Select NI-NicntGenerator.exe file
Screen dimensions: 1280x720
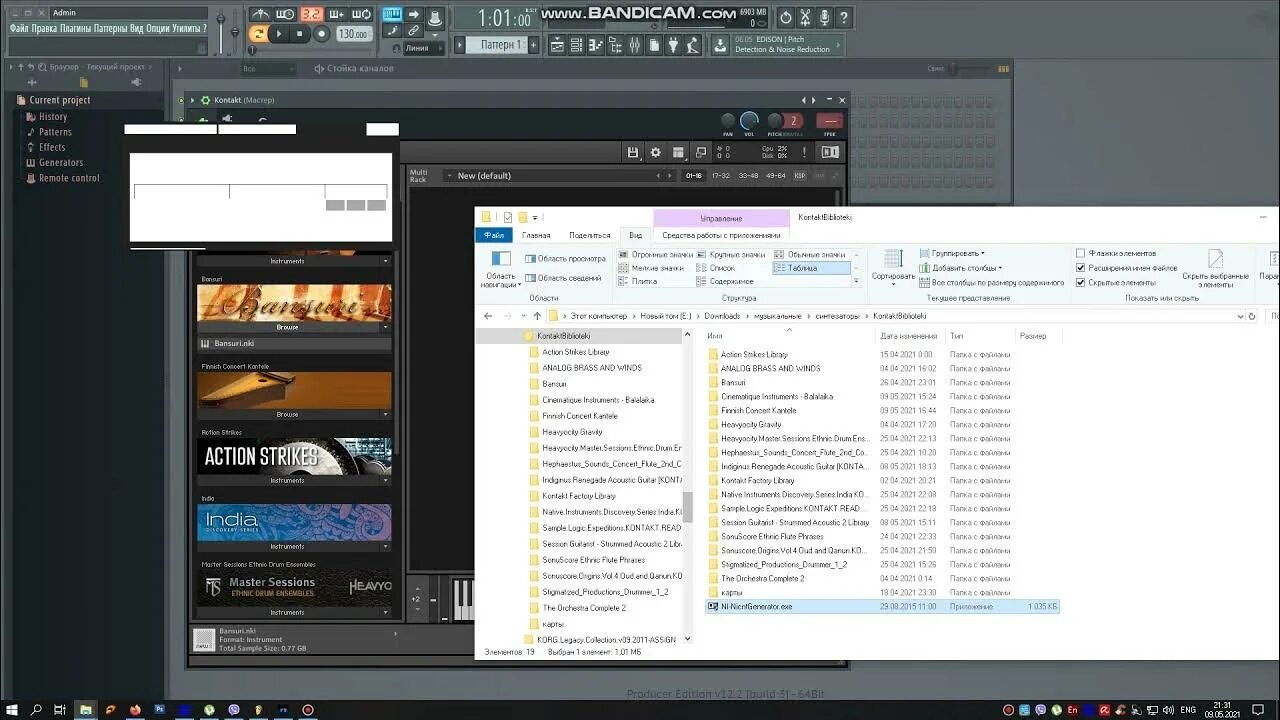click(x=881, y=606)
